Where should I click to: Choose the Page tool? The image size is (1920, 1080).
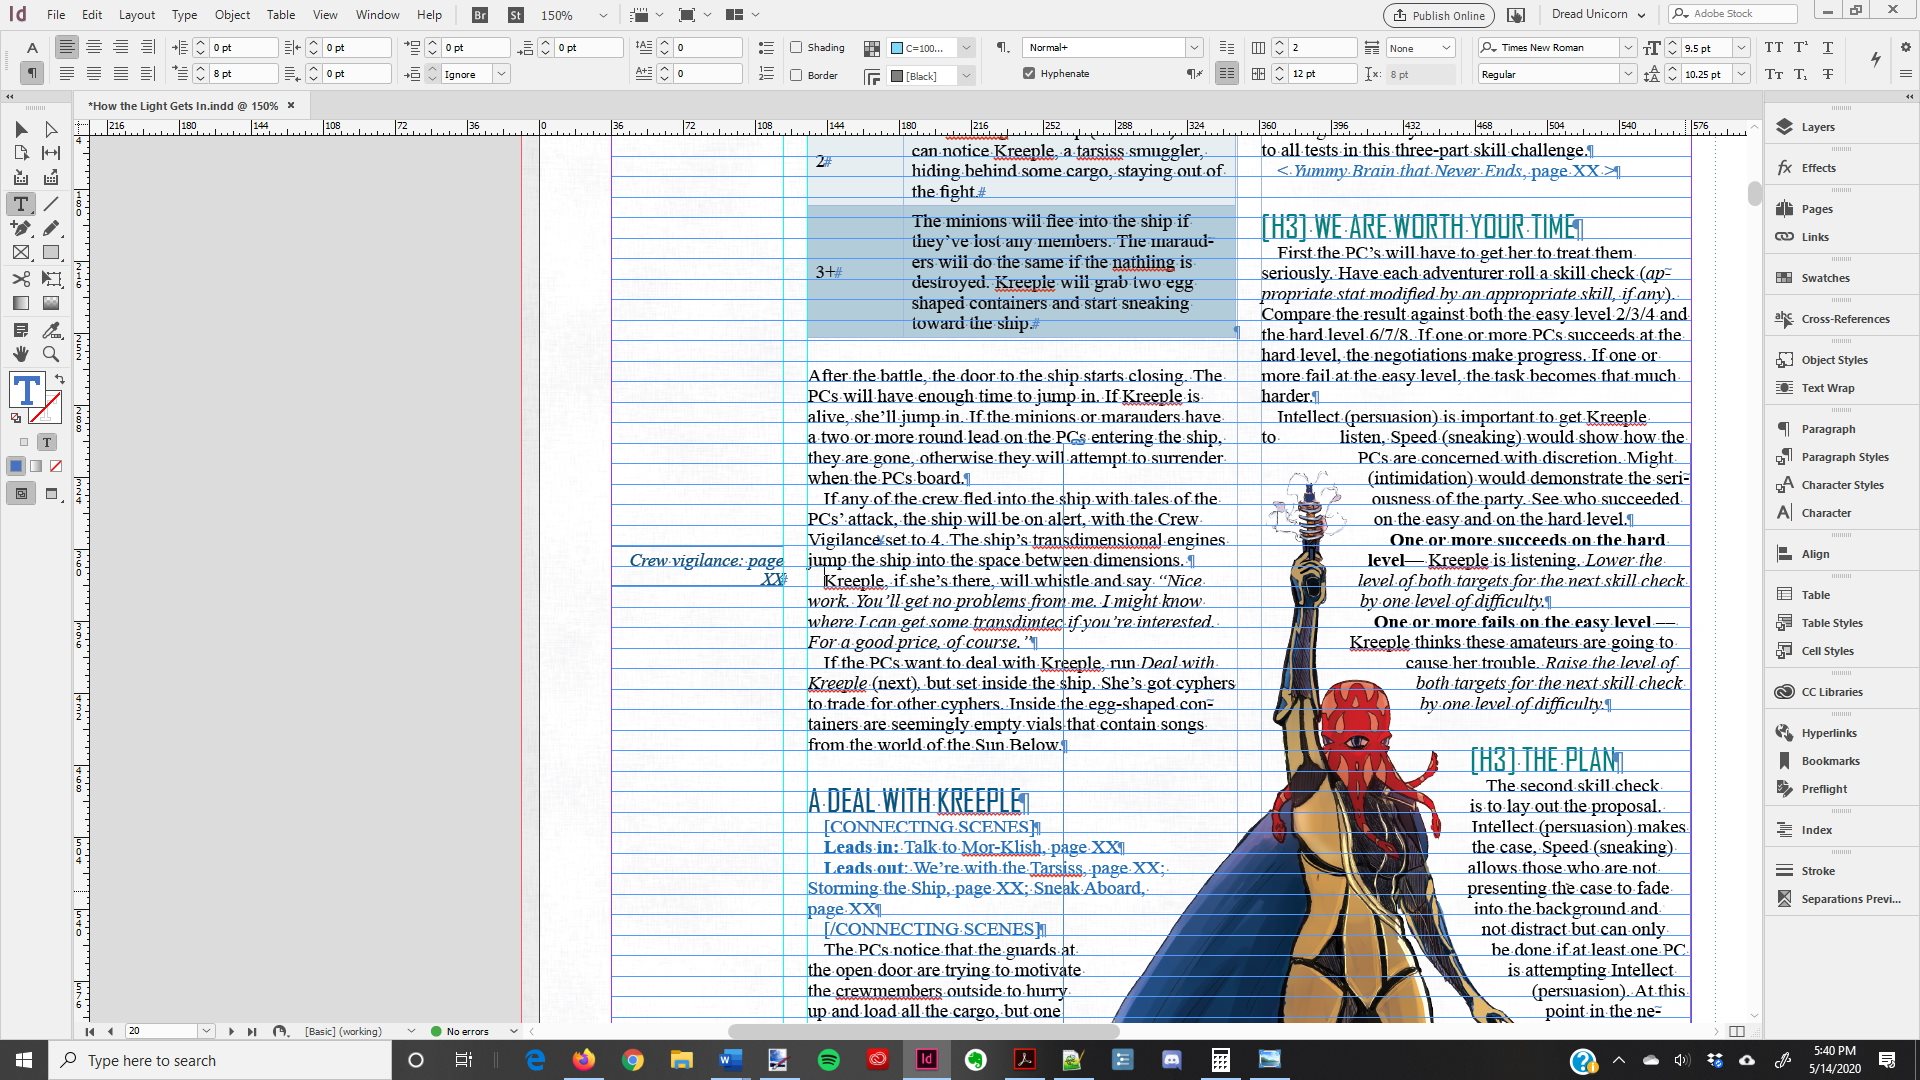coord(21,153)
